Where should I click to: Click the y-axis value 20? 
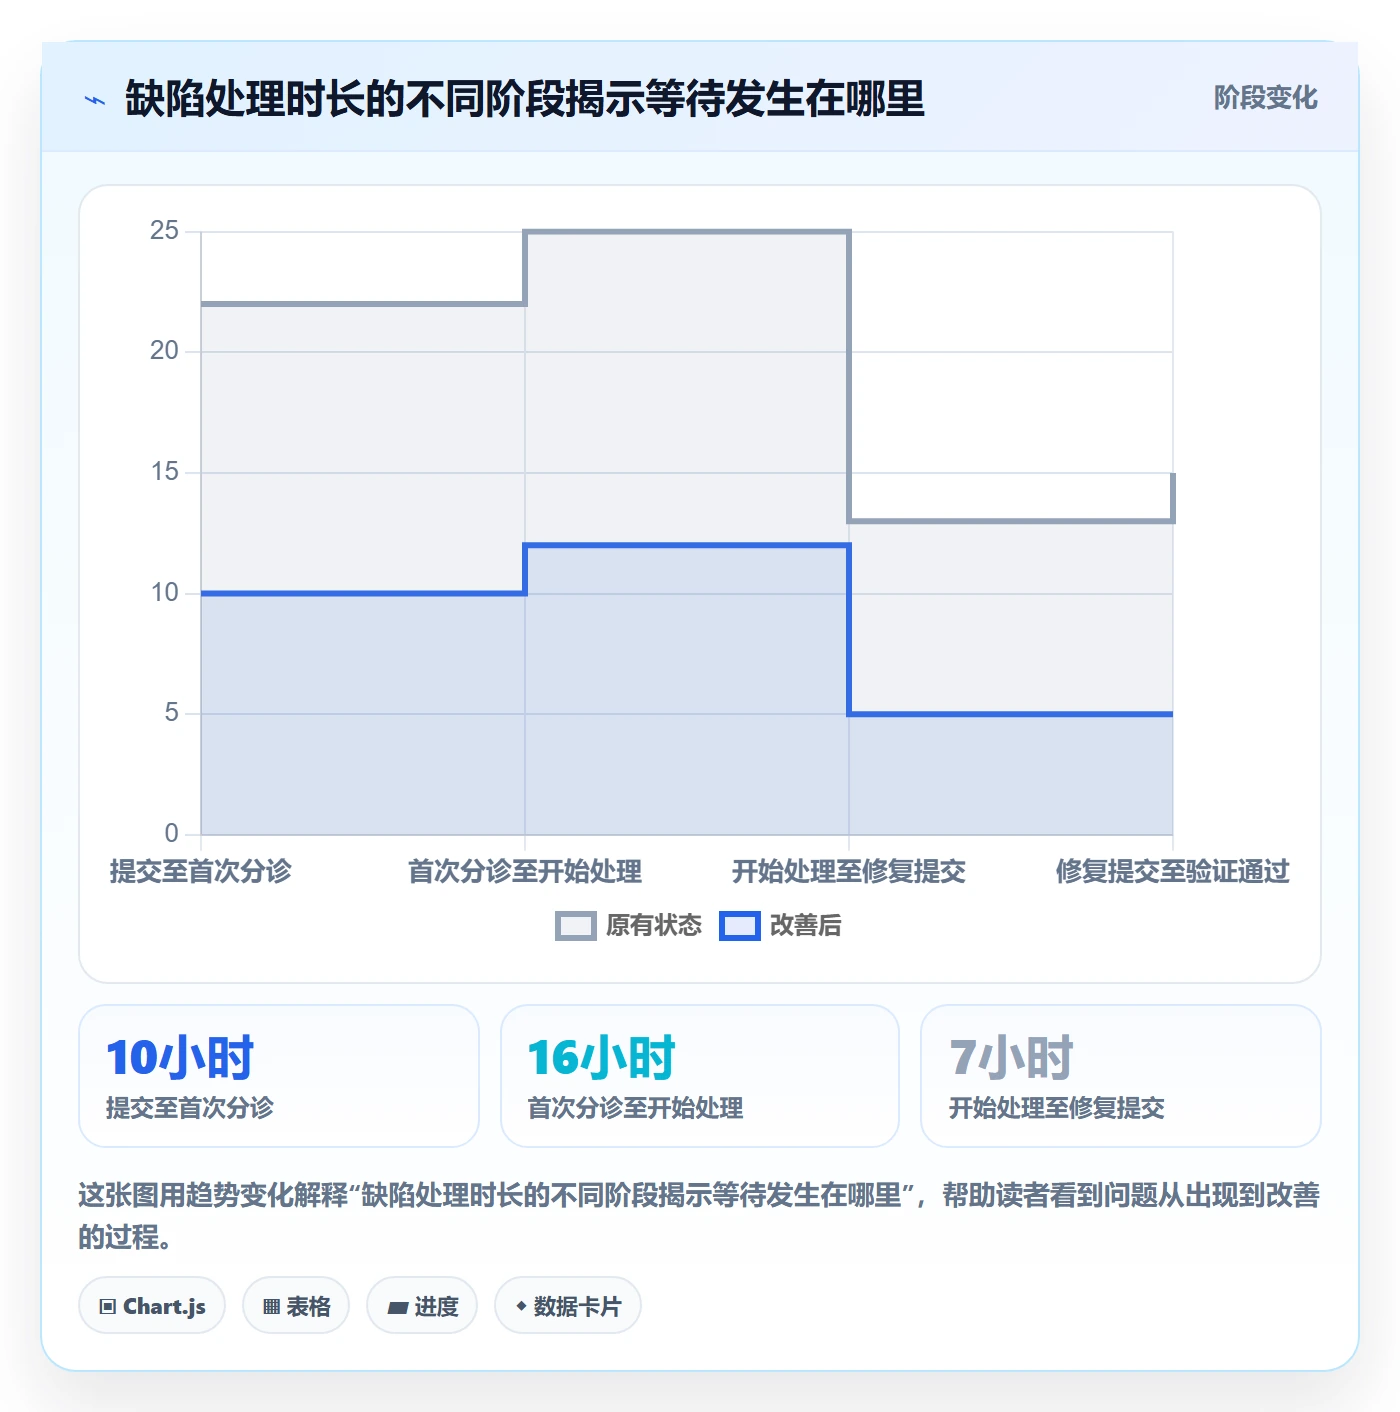164,351
